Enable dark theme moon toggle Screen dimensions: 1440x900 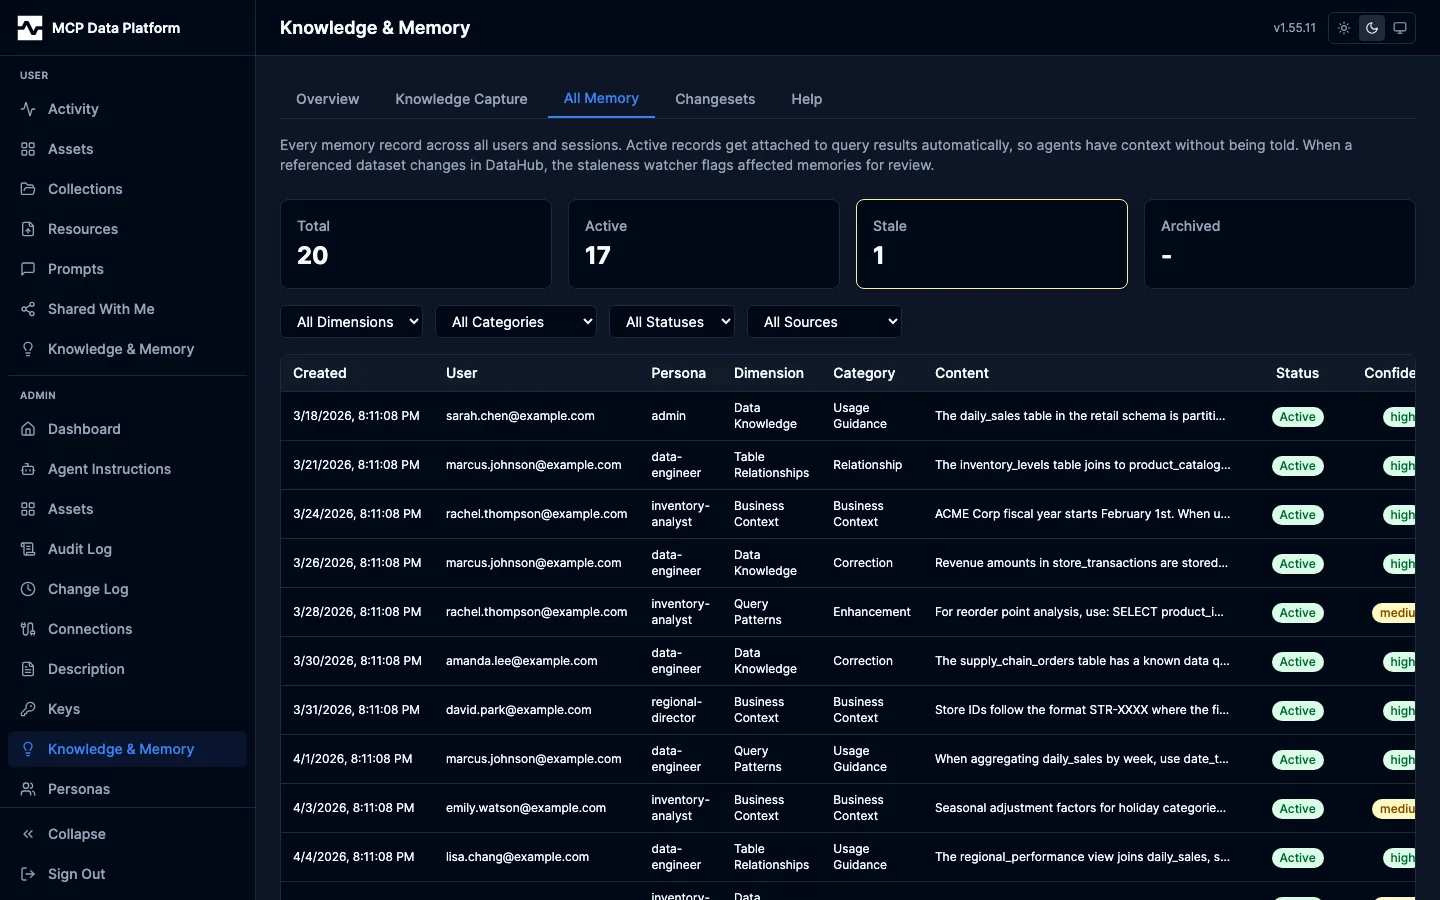[x=1372, y=28]
